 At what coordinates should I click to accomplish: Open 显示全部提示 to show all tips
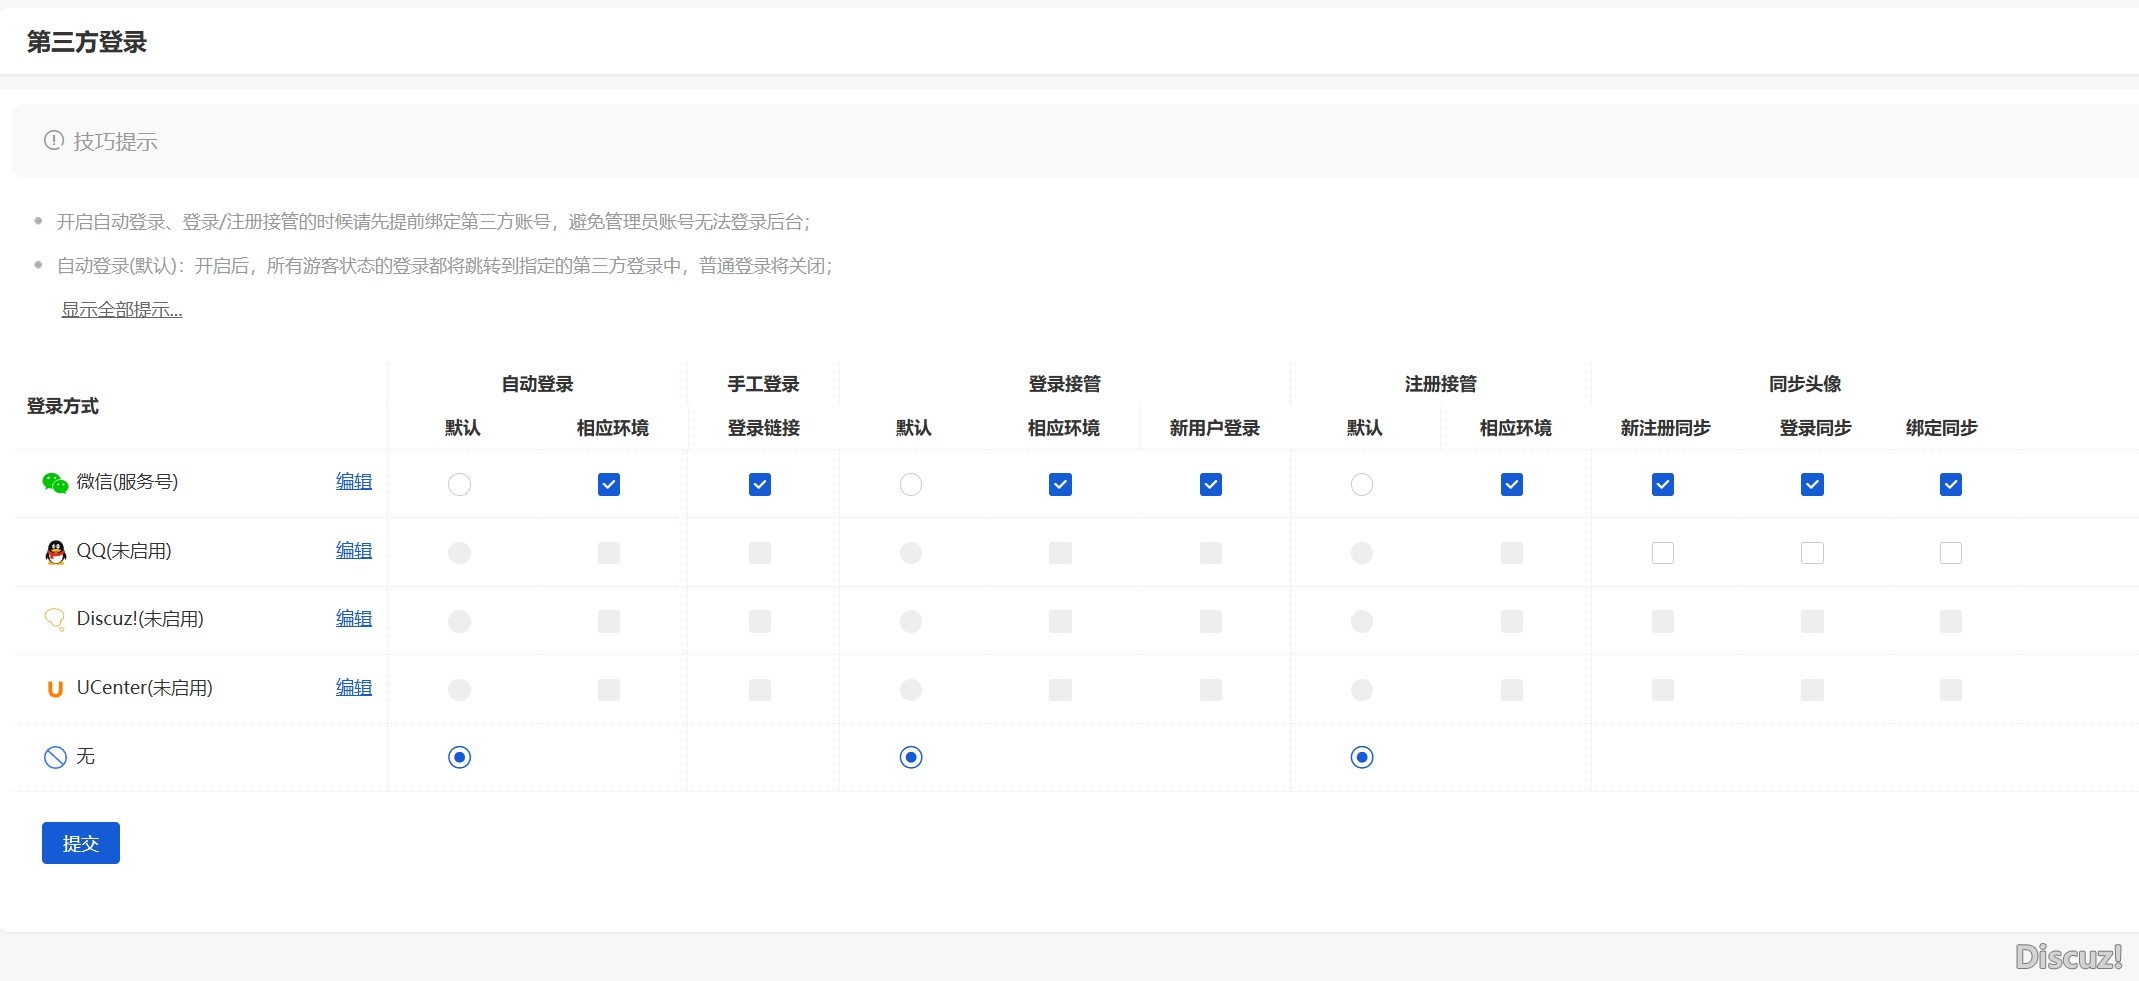pos(122,309)
